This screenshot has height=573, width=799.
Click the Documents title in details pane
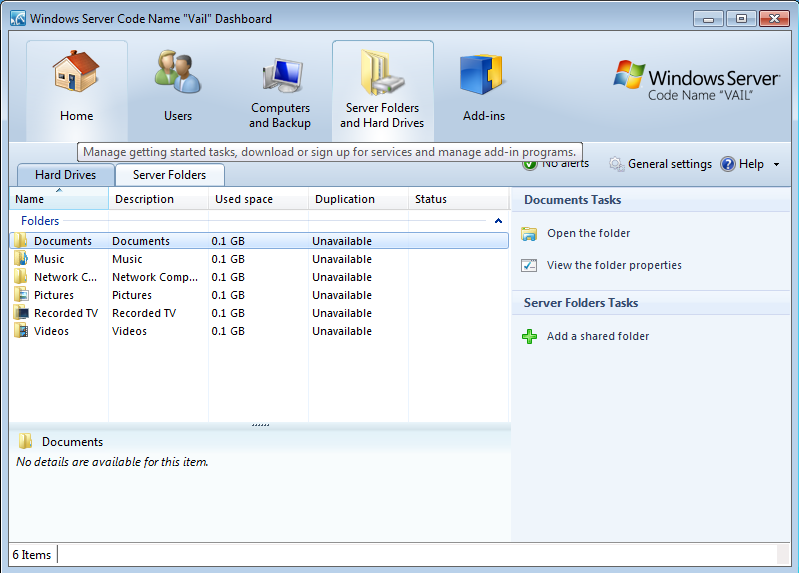(72, 442)
